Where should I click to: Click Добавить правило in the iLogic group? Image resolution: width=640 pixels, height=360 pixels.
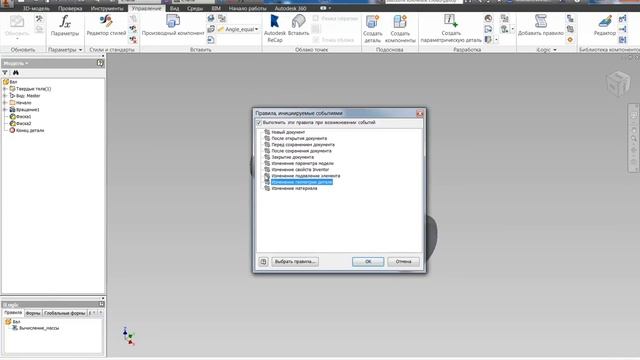click(x=540, y=25)
